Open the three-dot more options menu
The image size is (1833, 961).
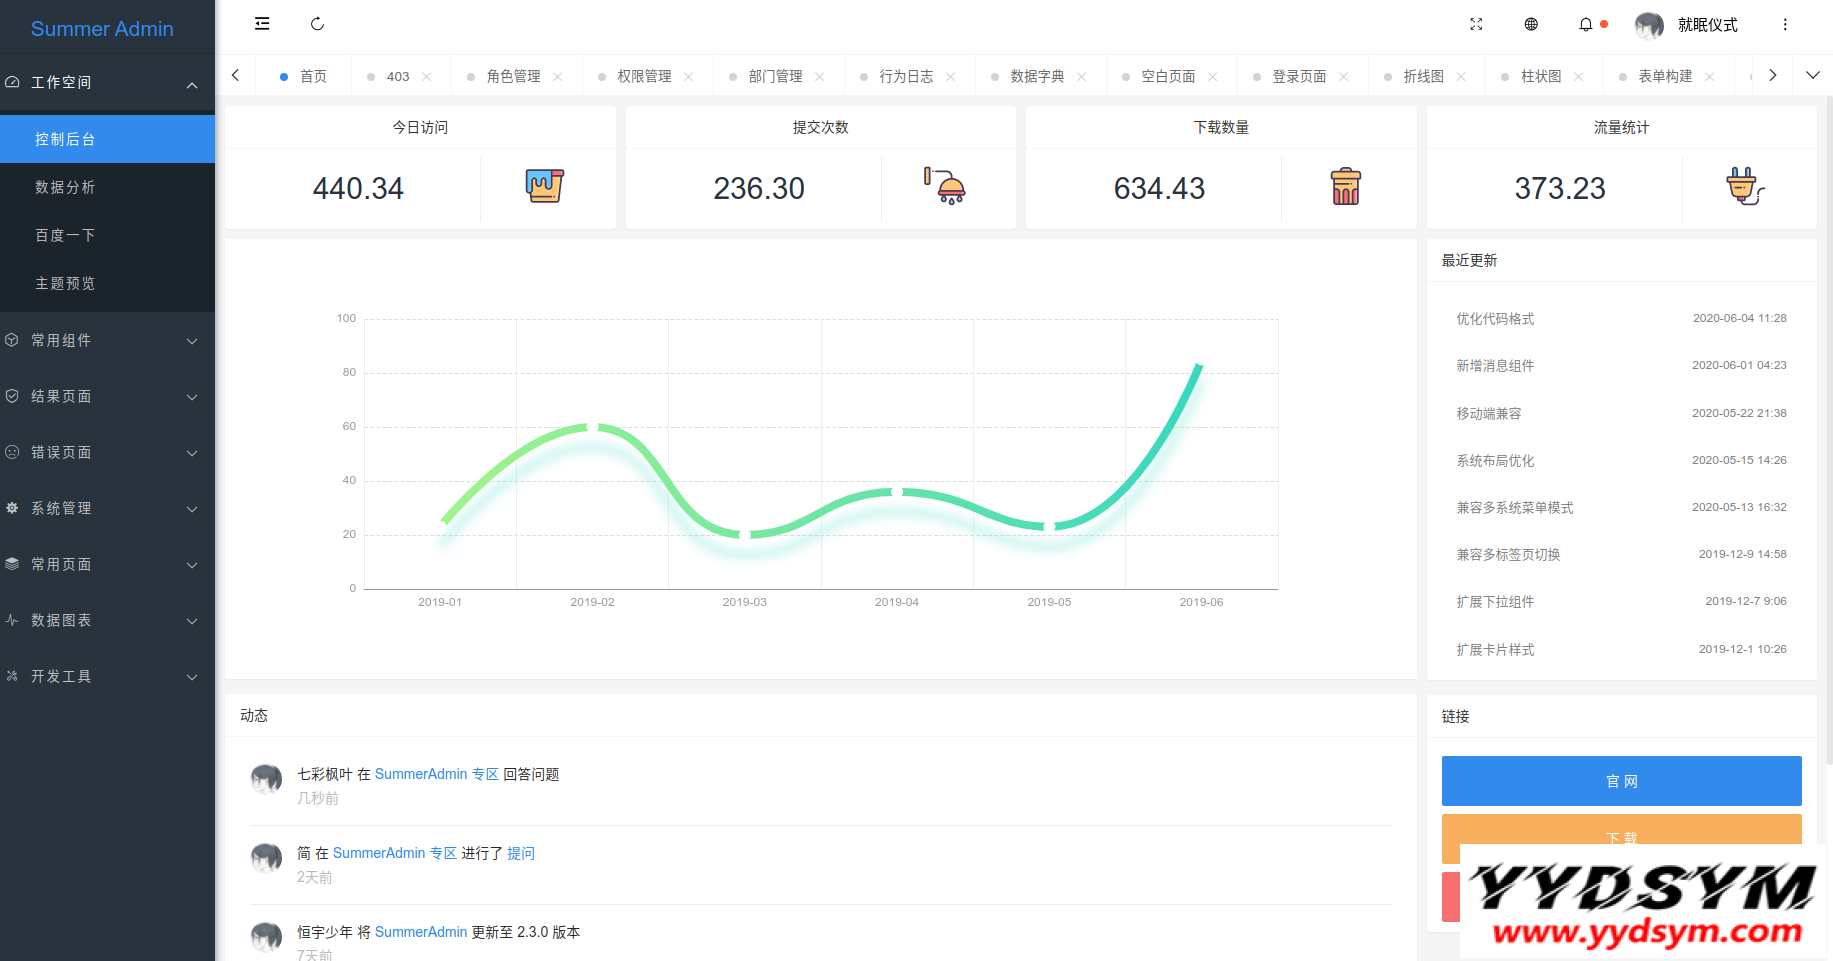tap(1785, 24)
